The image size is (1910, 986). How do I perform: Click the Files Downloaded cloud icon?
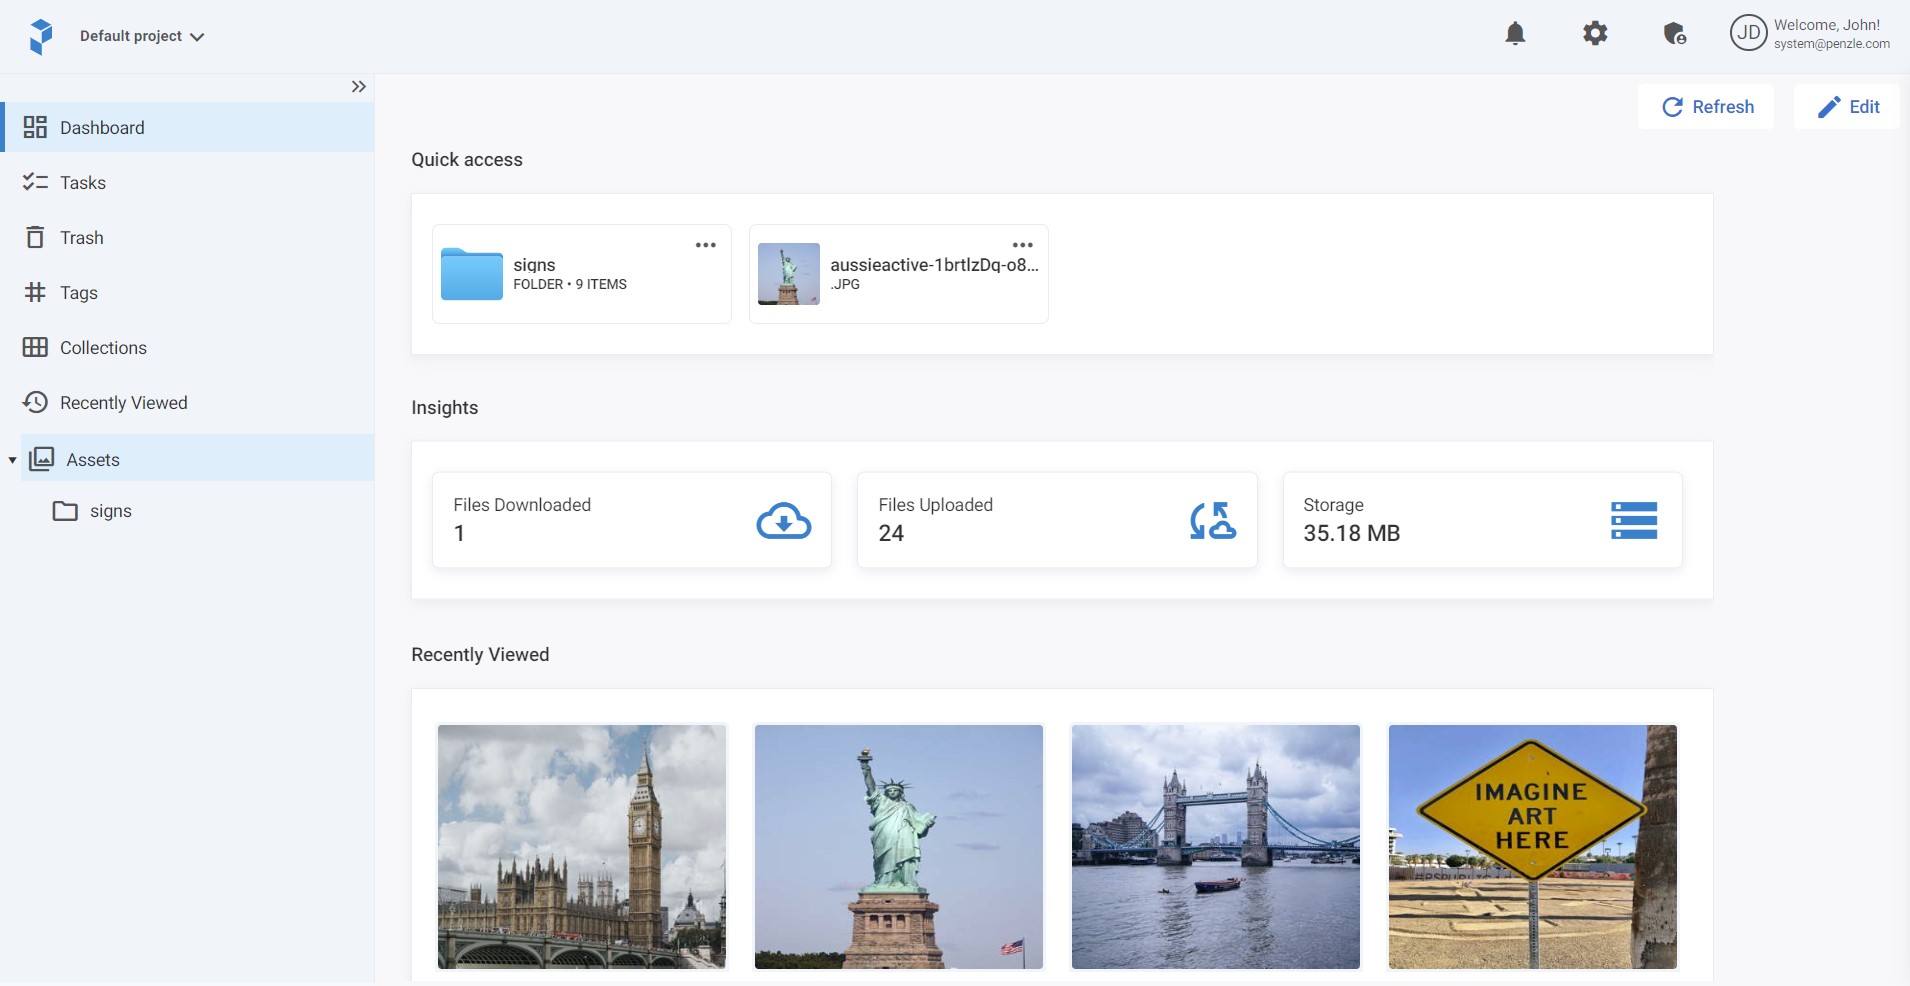click(783, 520)
